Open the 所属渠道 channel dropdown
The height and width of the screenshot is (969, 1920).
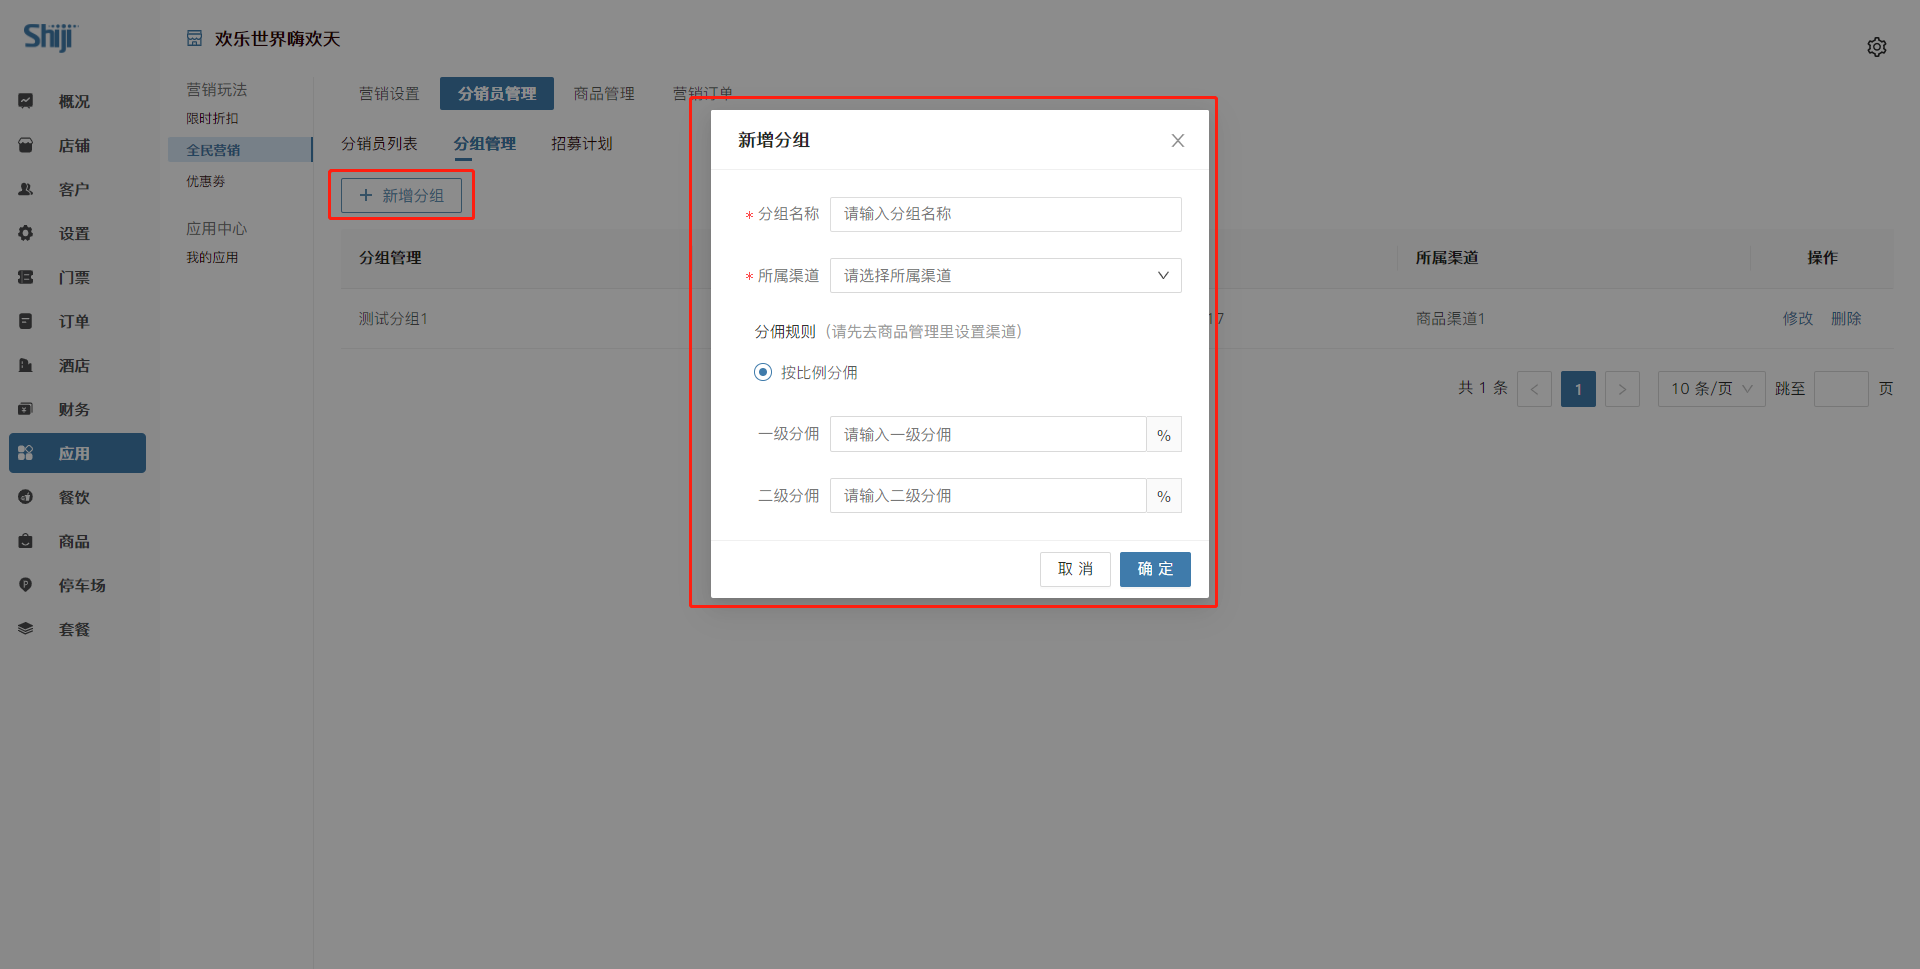[x=1006, y=276]
